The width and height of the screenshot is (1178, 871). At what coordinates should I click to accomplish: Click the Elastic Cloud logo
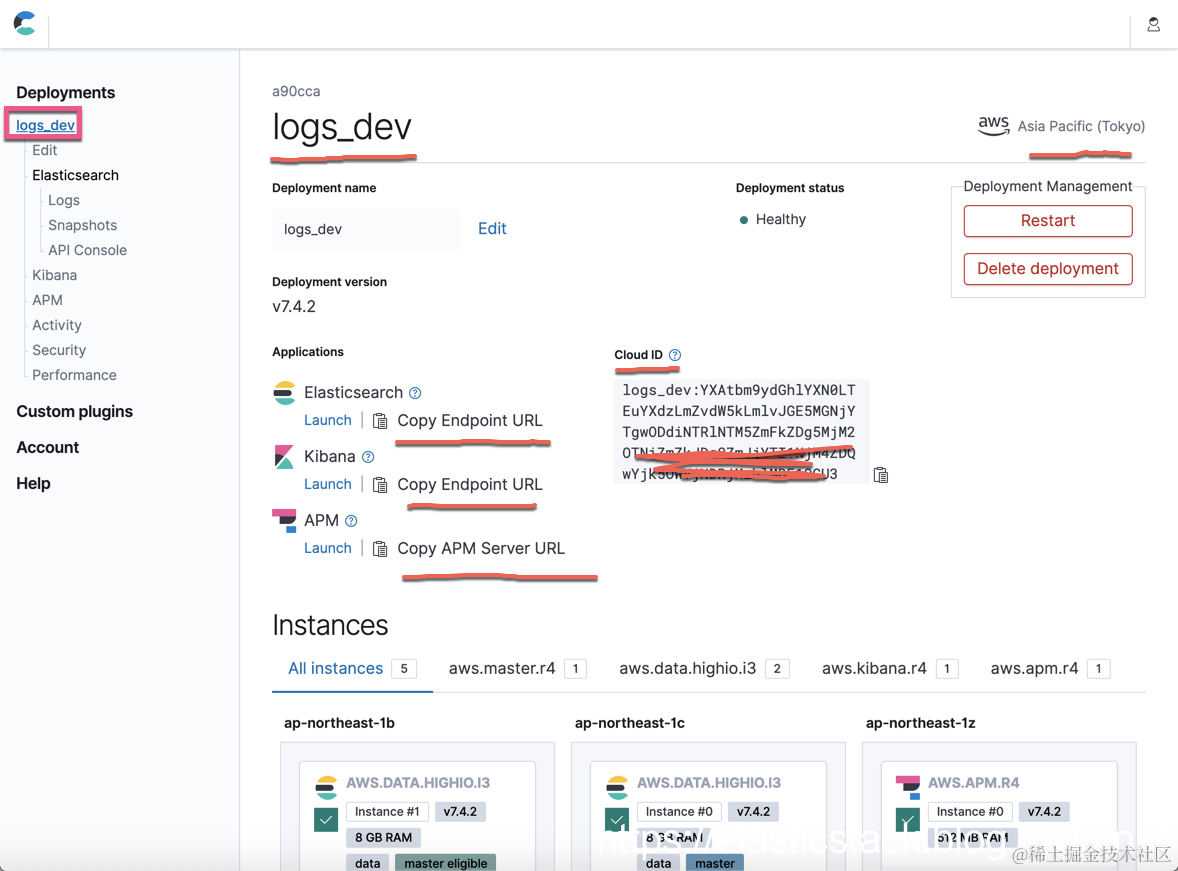pyautogui.click(x=25, y=23)
